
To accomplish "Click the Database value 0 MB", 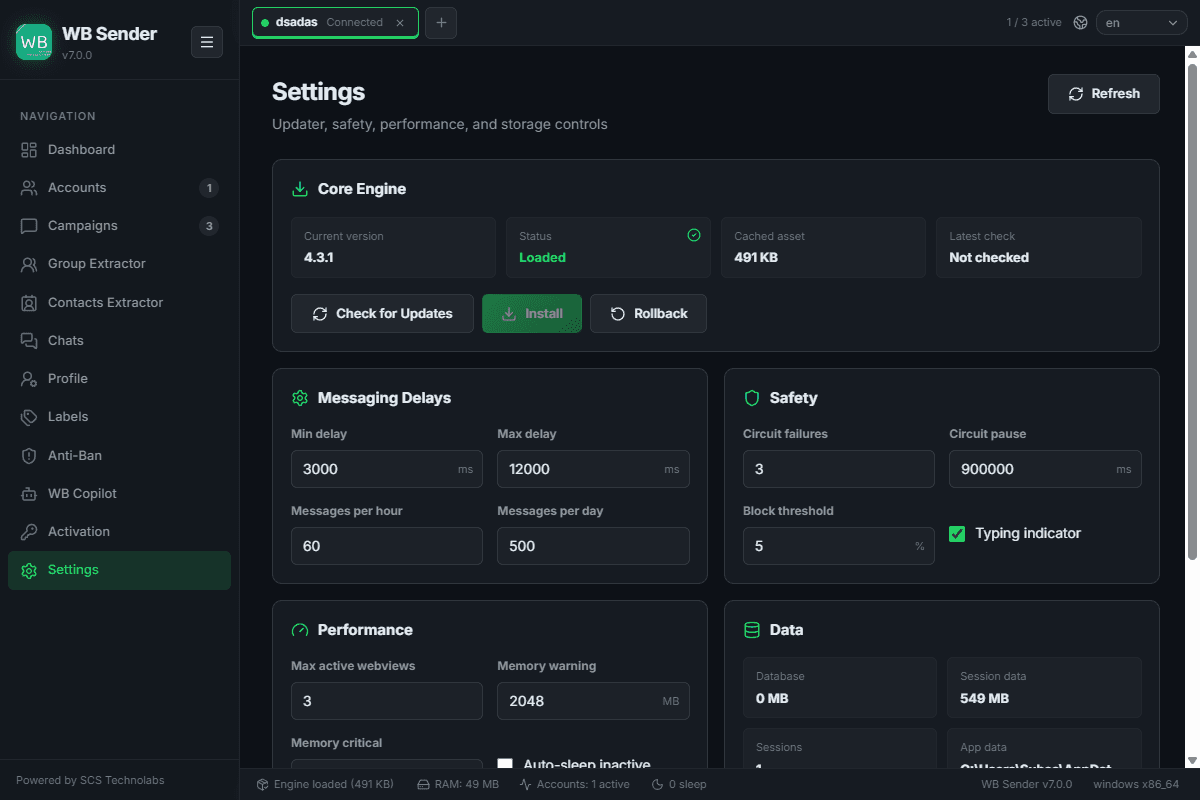I will point(772,698).
